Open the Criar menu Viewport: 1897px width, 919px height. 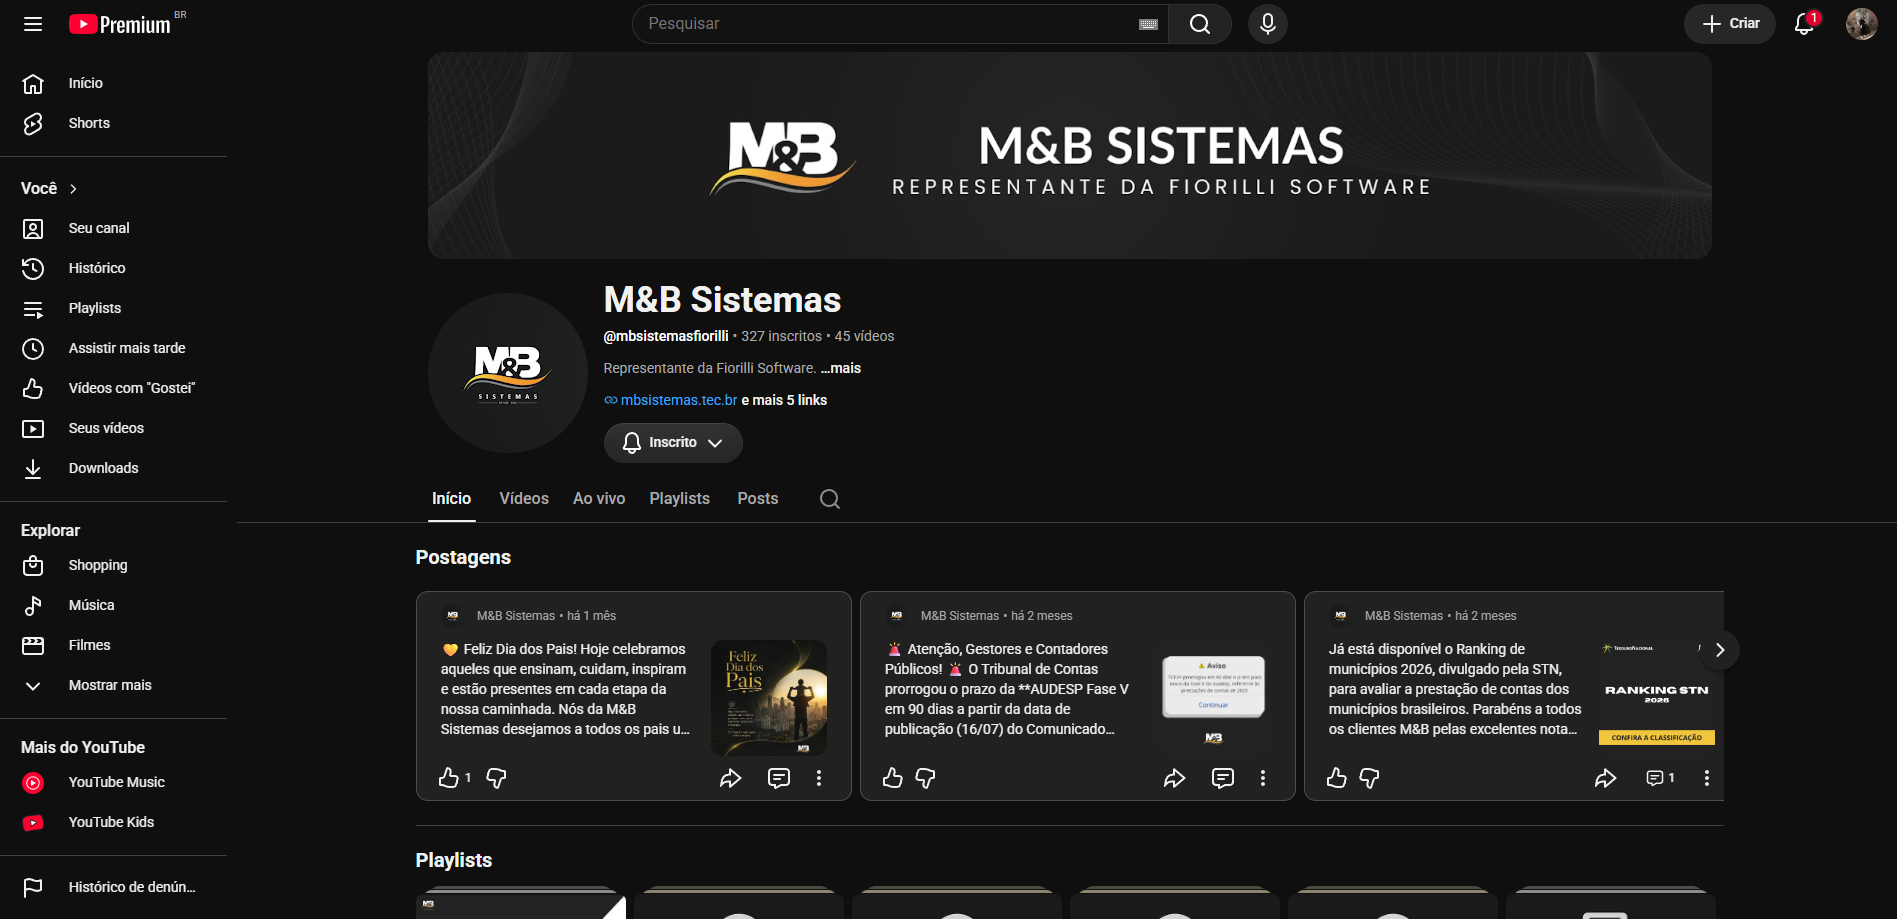pyautogui.click(x=1730, y=24)
